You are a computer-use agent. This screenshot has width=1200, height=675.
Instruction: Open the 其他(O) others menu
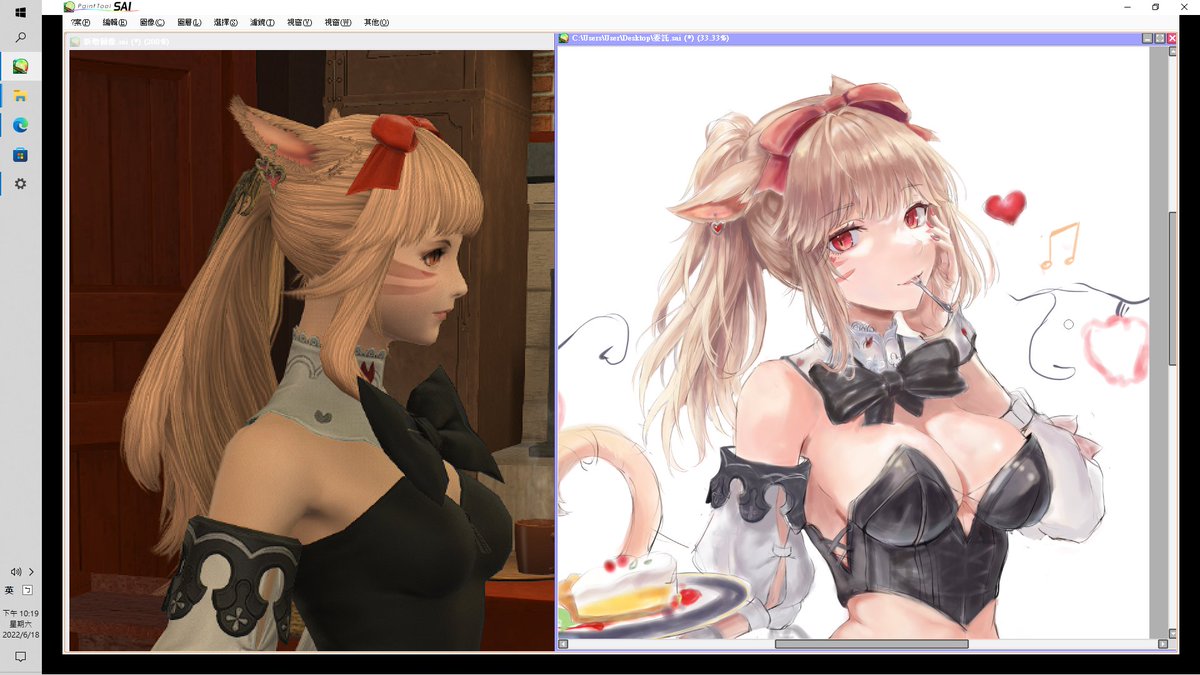click(376, 22)
